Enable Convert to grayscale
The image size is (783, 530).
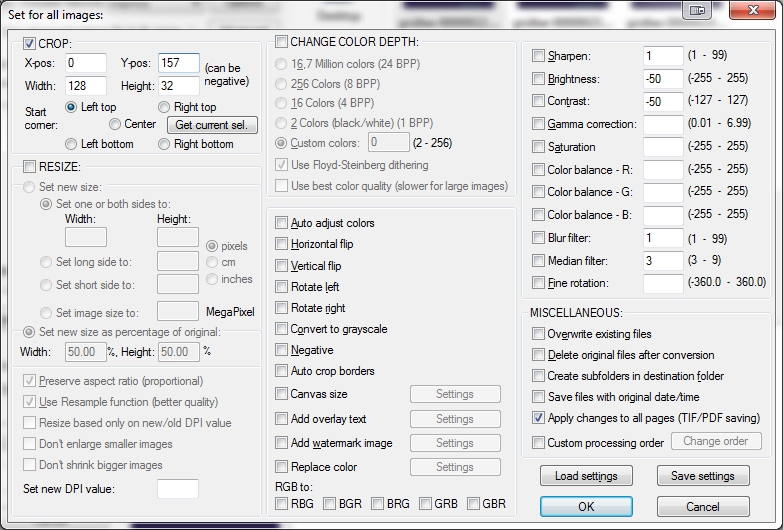[282, 329]
